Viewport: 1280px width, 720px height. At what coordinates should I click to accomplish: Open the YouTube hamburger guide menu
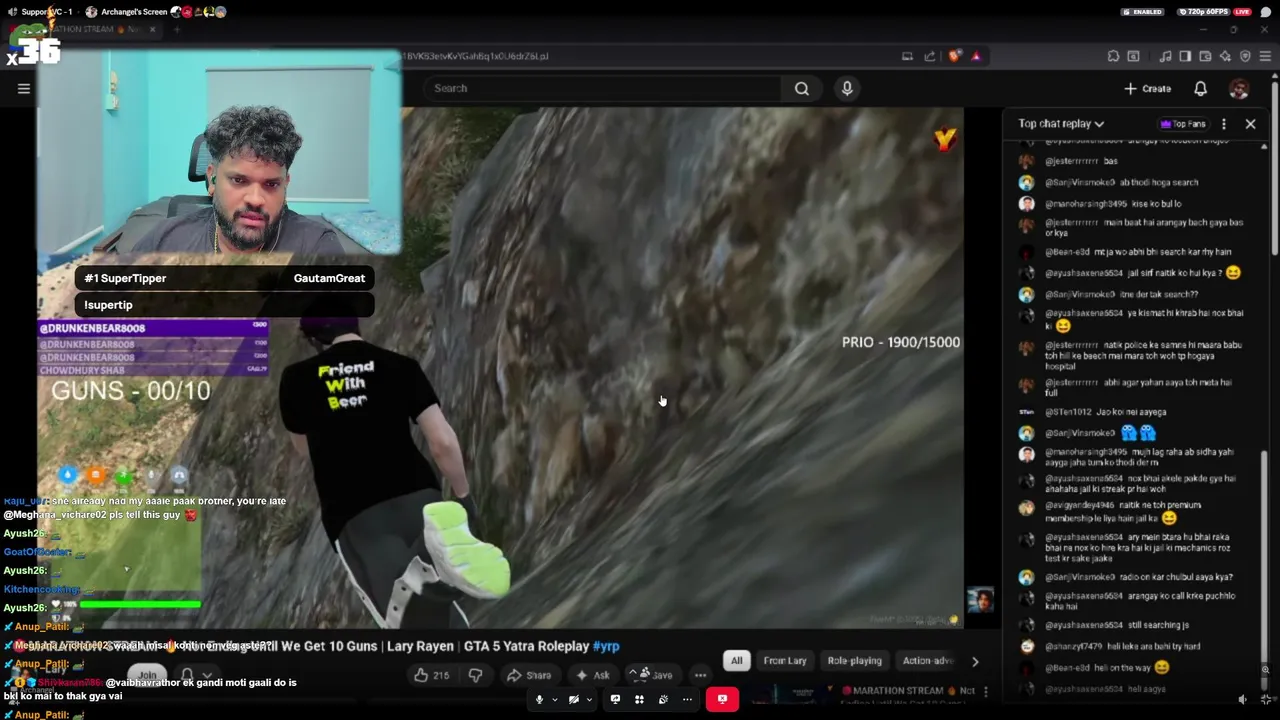(x=24, y=88)
